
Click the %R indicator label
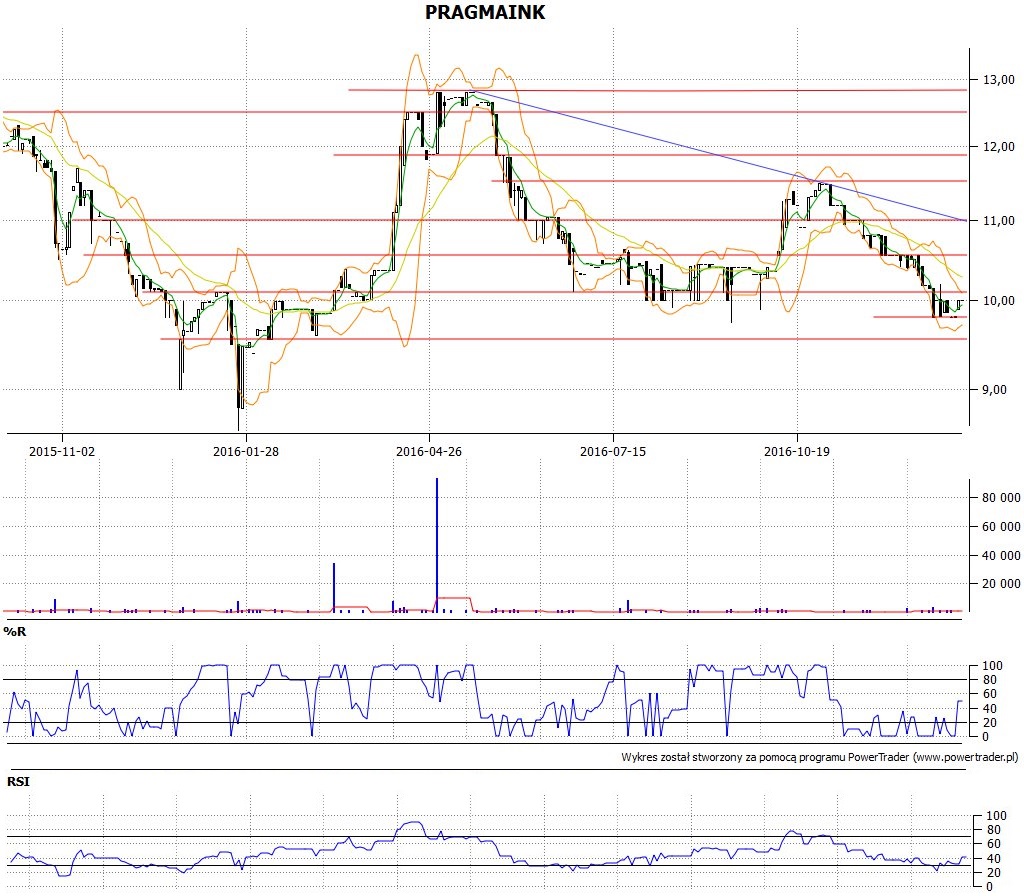(15, 632)
